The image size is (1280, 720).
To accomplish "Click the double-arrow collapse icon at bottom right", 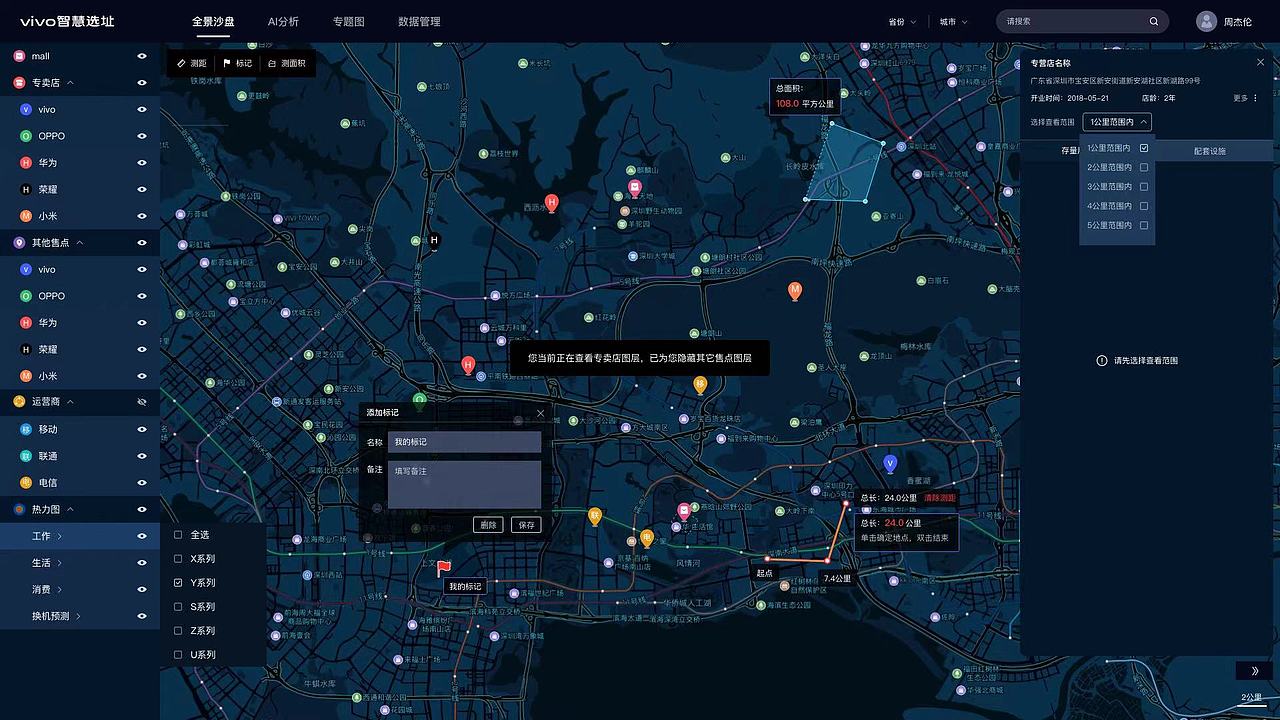I will (x=1254, y=671).
